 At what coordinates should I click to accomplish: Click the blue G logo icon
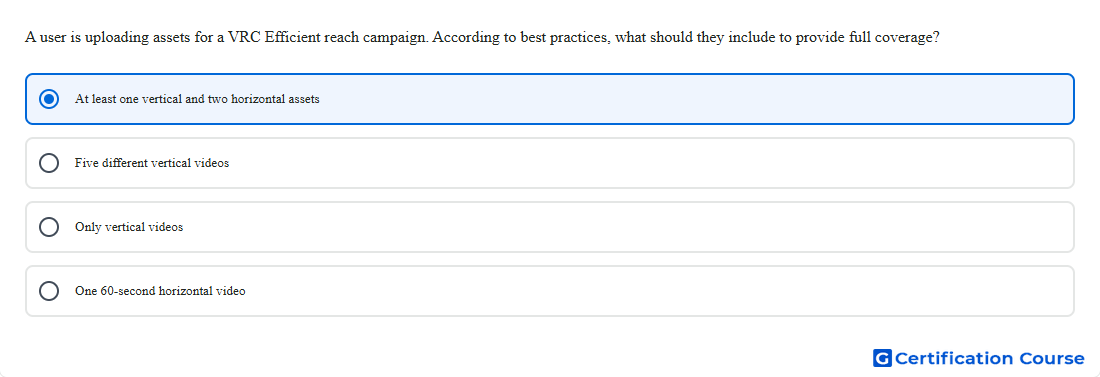click(882, 358)
